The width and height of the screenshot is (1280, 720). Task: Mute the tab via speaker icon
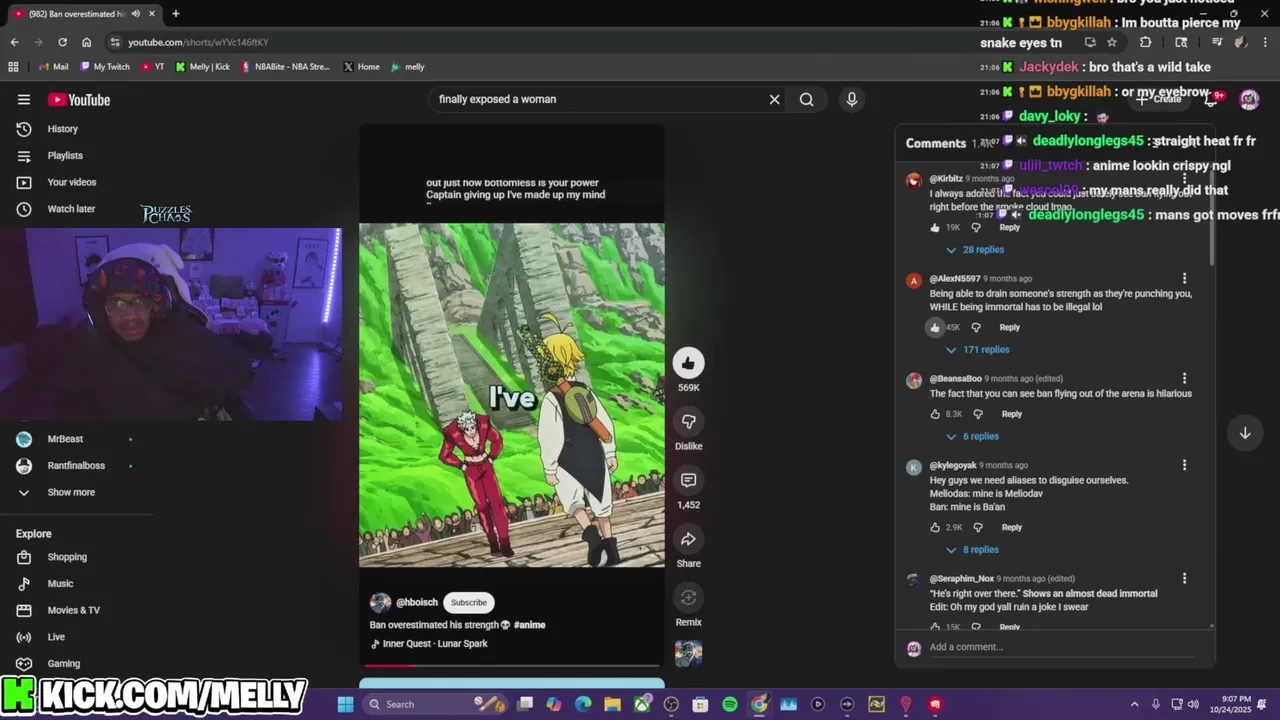[x=134, y=14]
